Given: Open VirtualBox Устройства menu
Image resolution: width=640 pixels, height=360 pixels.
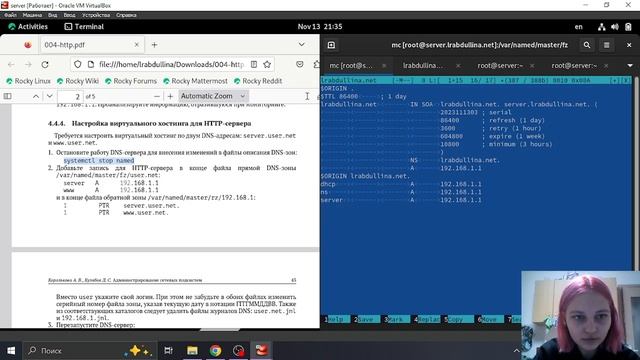Looking at the screenshot, I should pyautogui.click(x=96, y=15).
